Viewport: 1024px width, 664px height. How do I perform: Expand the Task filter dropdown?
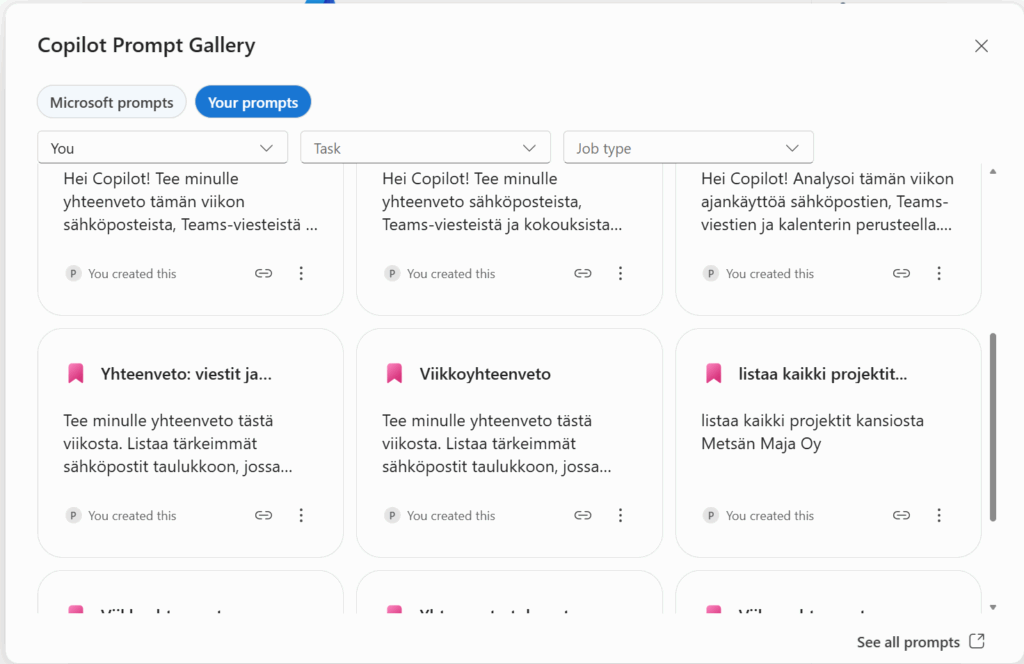[425, 148]
